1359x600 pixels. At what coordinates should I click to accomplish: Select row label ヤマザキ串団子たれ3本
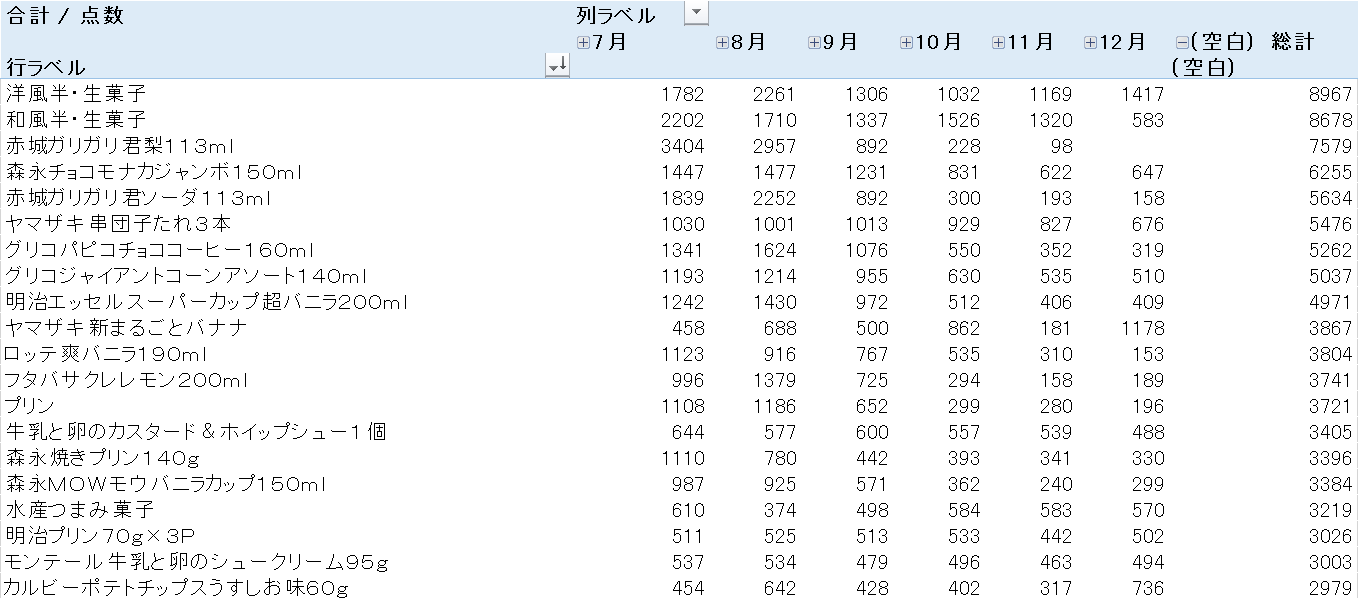[118, 224]
